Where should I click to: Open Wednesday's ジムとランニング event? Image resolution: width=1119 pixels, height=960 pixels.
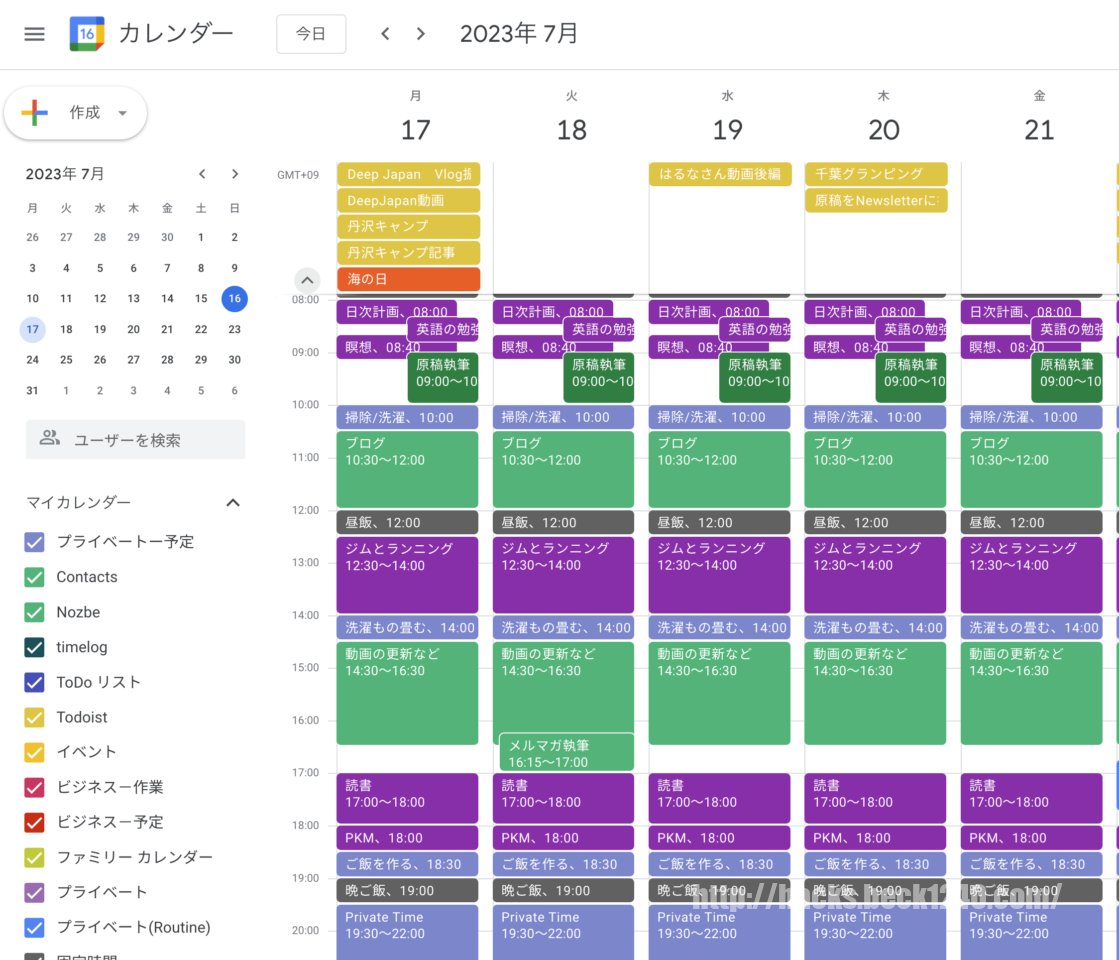coord(719,575)
